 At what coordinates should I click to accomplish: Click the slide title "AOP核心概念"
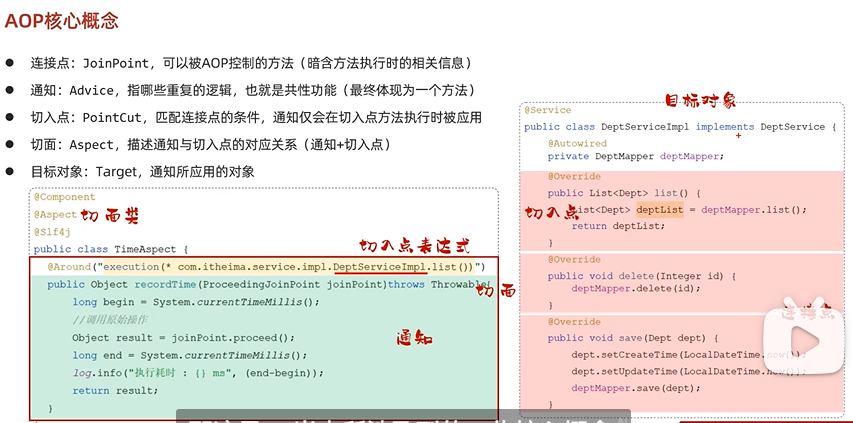[x=61, y=21]
